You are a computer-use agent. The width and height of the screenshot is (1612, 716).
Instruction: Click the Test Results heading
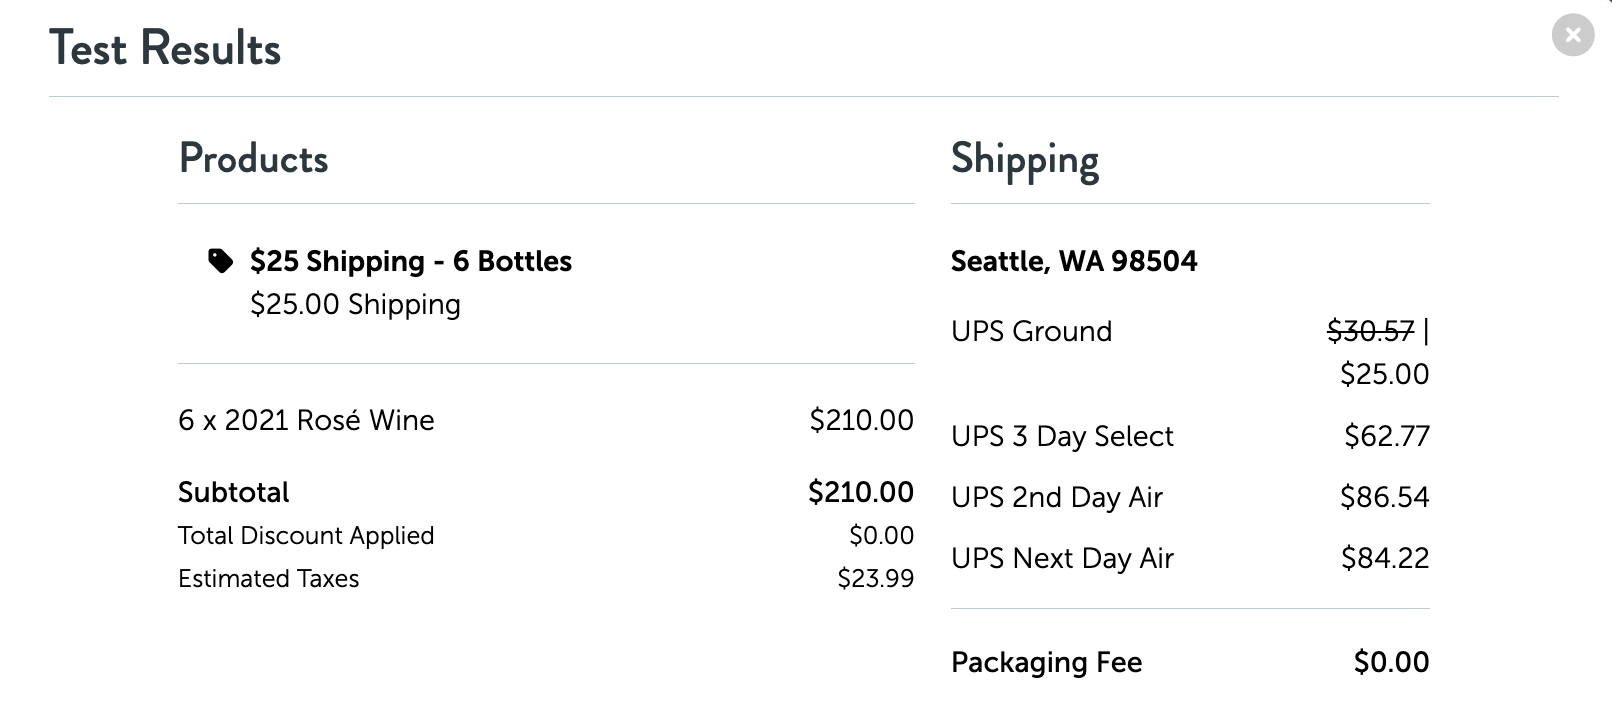pyautogui.click(x=165, y=48)
